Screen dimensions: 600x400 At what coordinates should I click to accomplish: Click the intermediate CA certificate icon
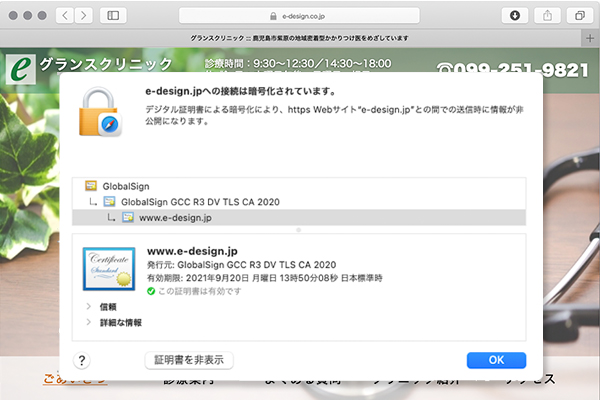pyautogui.click(x=109, y=201)
